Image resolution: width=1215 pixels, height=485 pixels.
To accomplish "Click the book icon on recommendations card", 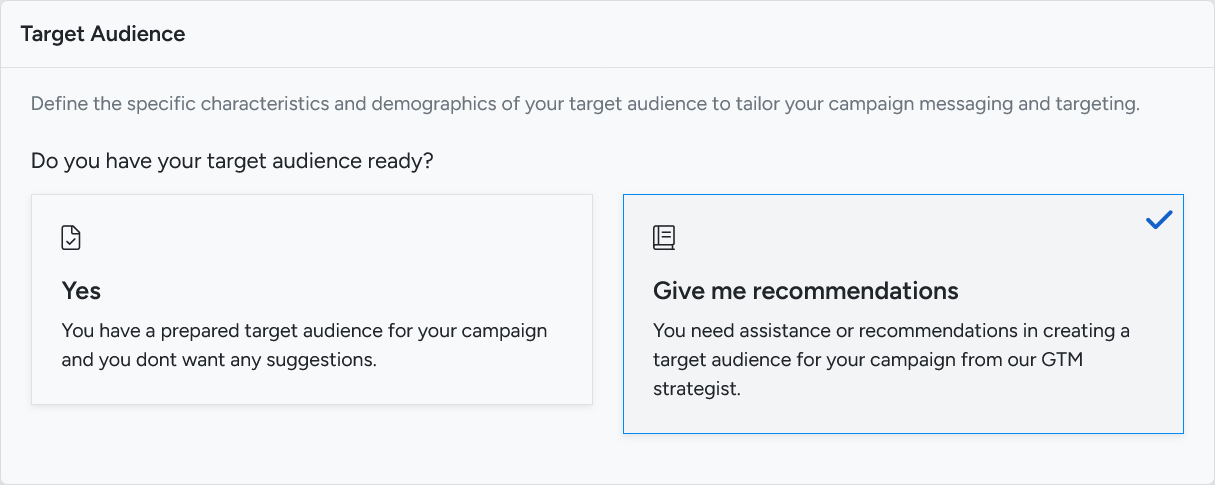I will (x=663, y=237).
